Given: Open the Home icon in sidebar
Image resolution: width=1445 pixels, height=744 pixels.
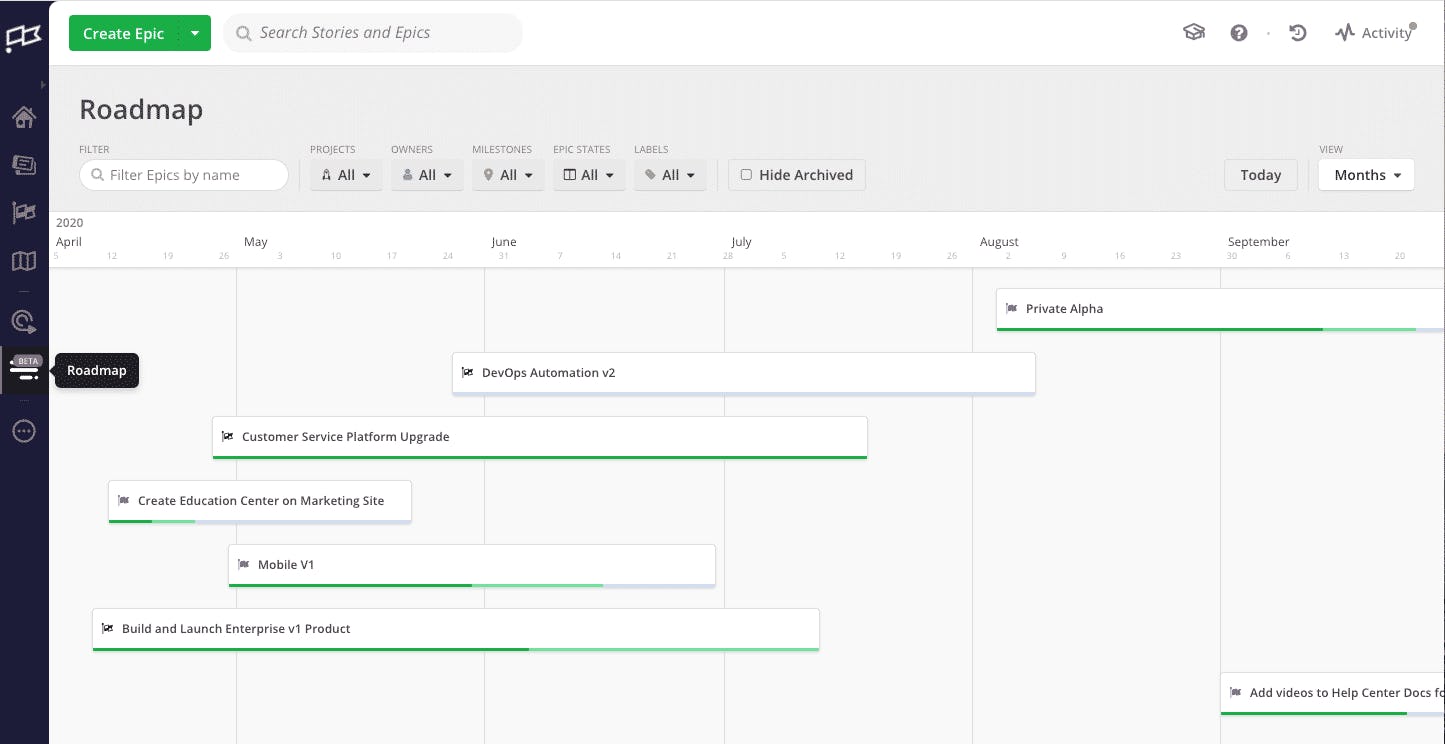Looking at the screenshot, I should coord(24,118).
